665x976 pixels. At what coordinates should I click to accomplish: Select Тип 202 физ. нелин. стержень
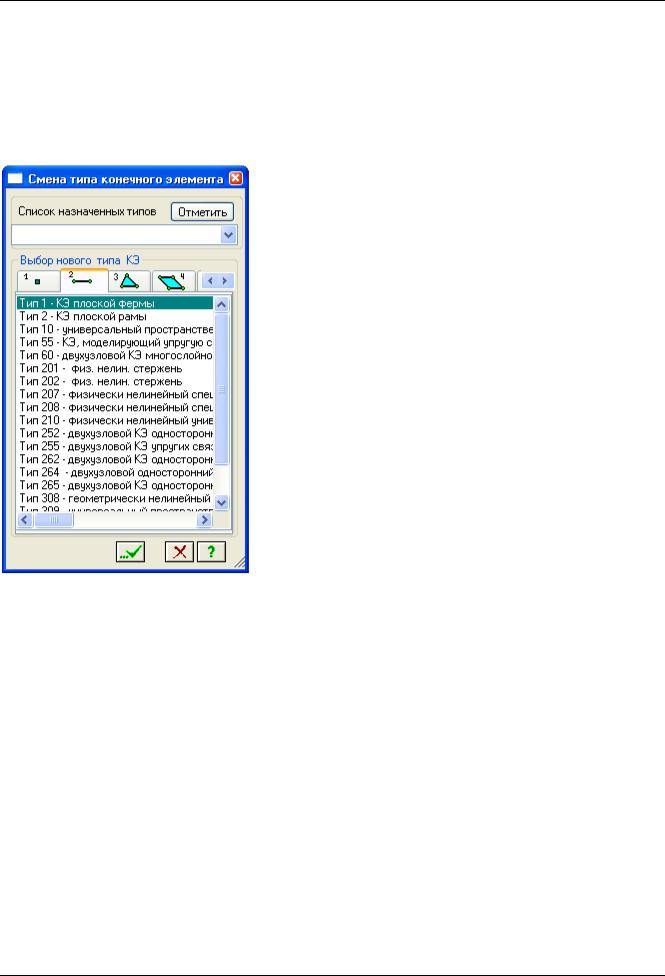pos(115,381)
